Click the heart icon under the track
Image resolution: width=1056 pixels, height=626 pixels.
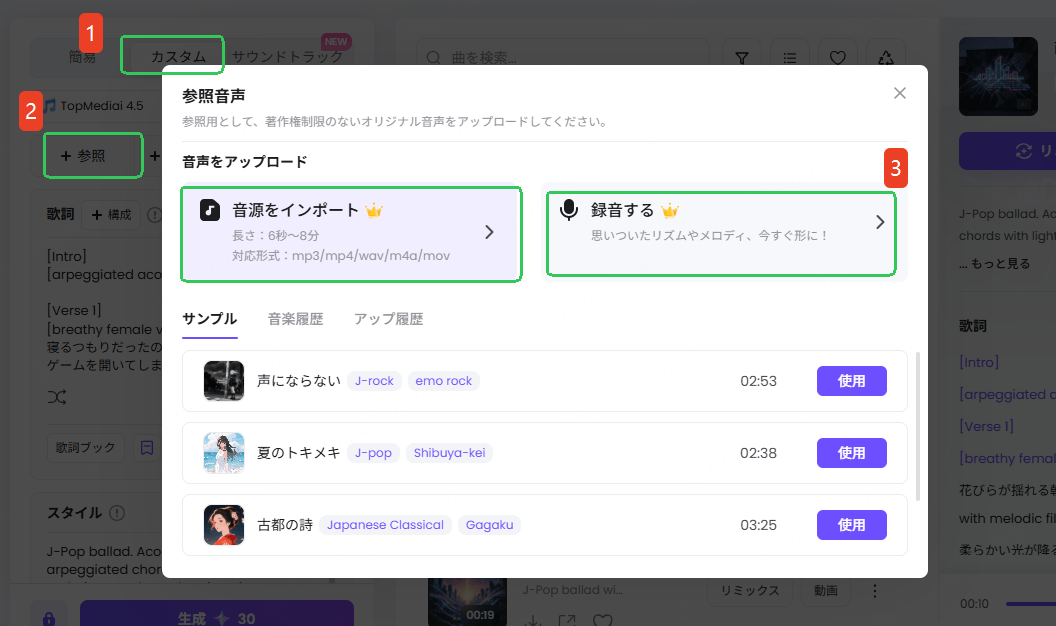click(x=603, y=620)
